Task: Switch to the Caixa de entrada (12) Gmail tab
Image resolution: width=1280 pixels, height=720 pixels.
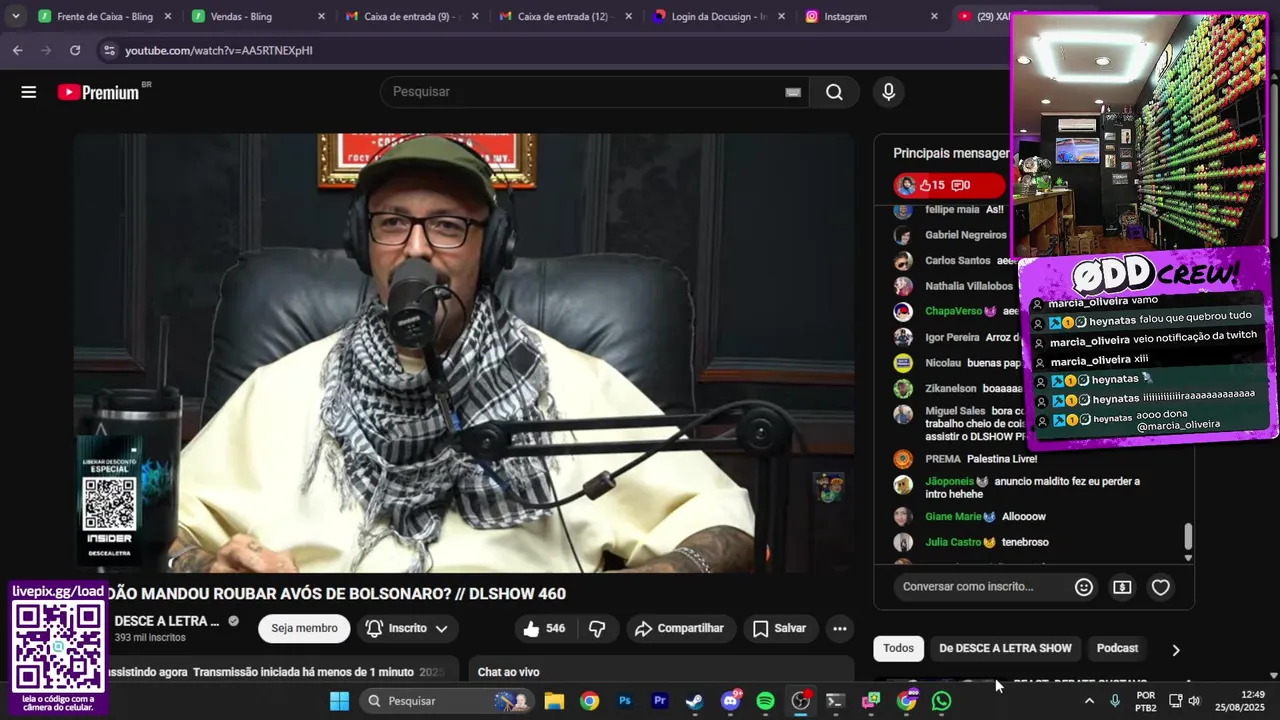Action: coord(565,16)
